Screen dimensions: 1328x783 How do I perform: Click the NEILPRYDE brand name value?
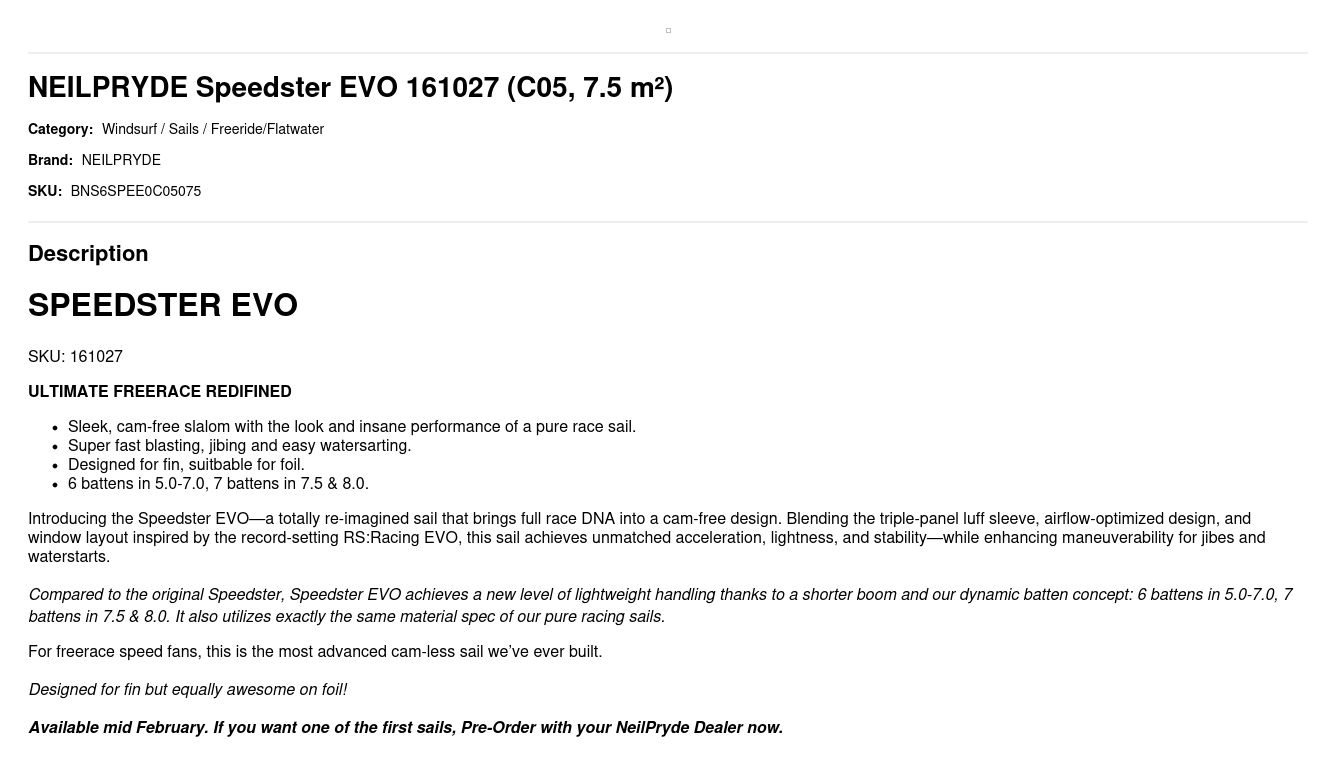point(121,160)
